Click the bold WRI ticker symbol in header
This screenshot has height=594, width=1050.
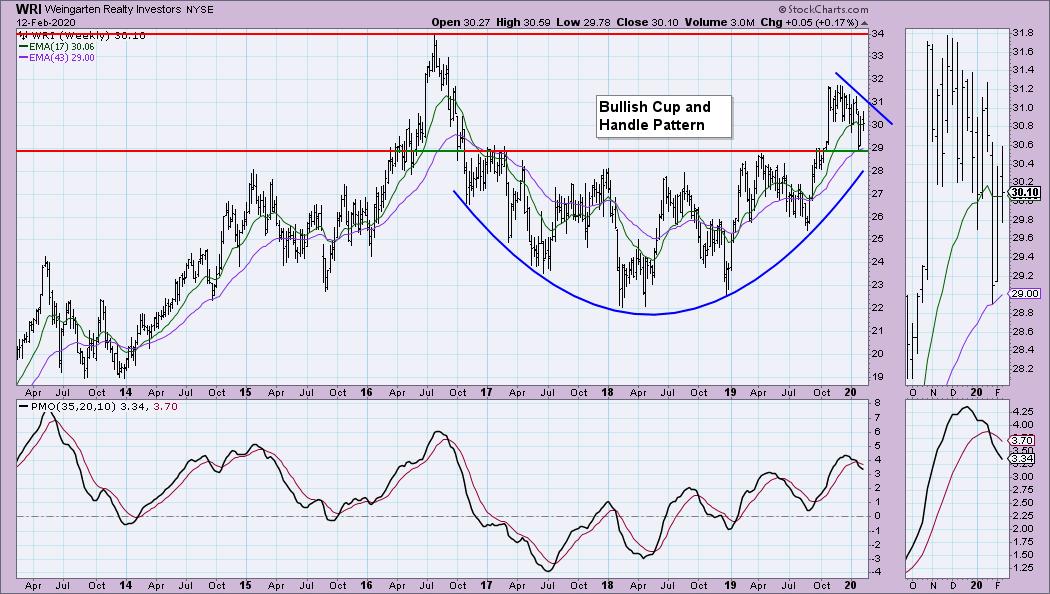29,9
